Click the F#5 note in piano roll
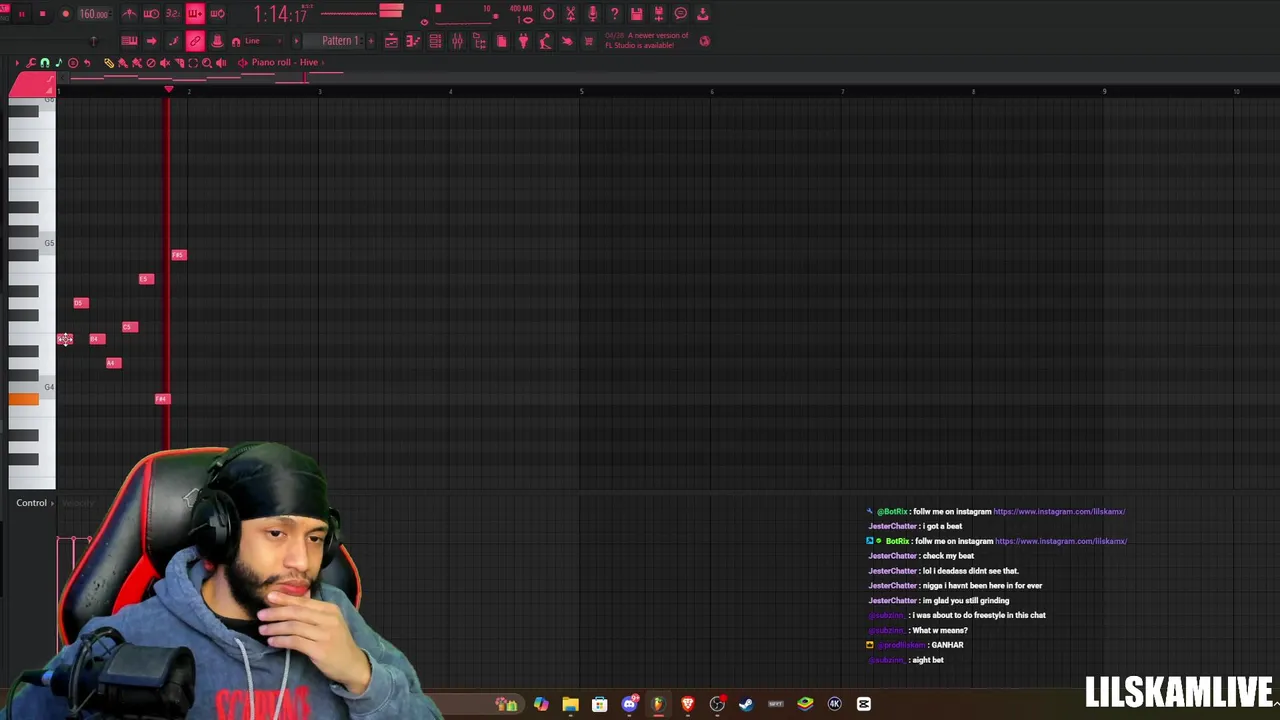The width and height of the screenshot is (1280, 720). pyautogui.click(x=178, y=255)
